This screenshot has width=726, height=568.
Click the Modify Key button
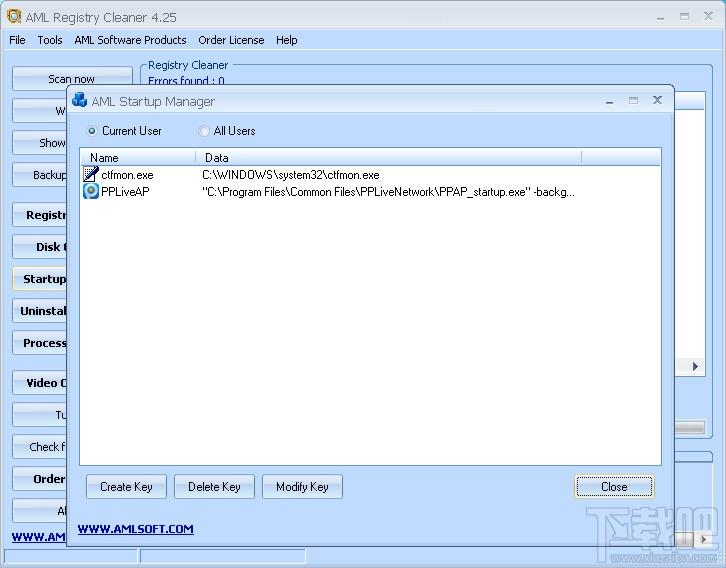(x=302, y=487)
